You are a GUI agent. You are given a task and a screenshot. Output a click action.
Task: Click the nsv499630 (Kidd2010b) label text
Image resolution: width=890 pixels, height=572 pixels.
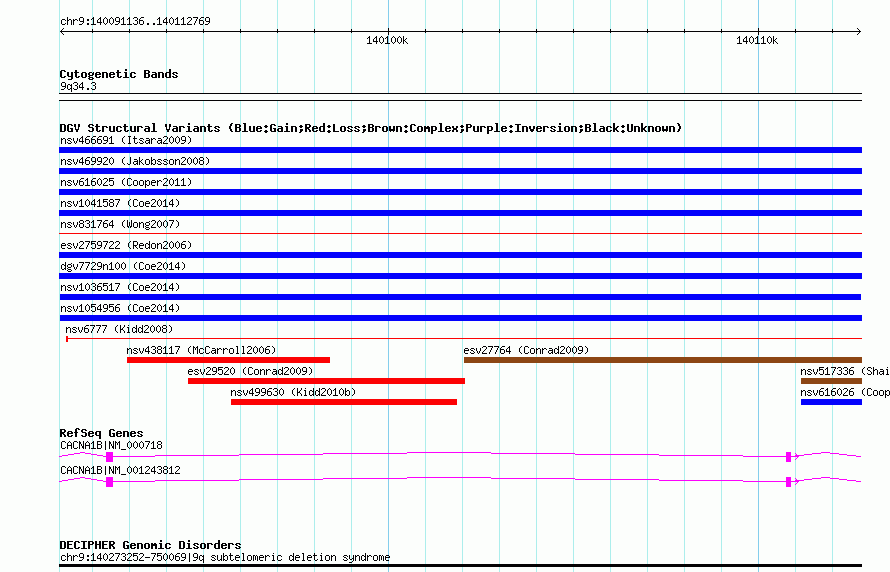[x=293, y=392]
